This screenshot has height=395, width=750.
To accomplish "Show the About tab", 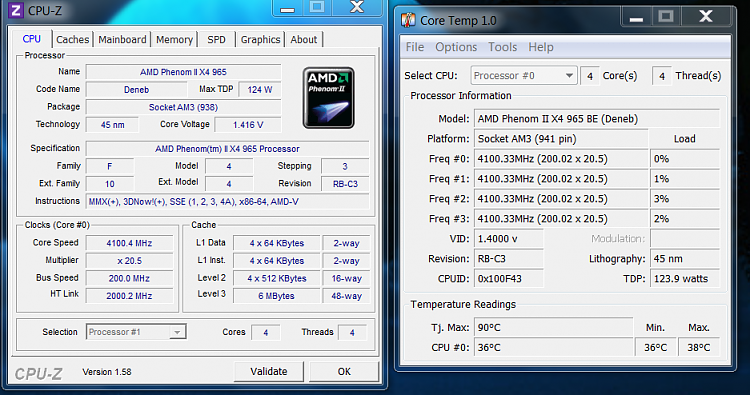I will pos(304,40).
